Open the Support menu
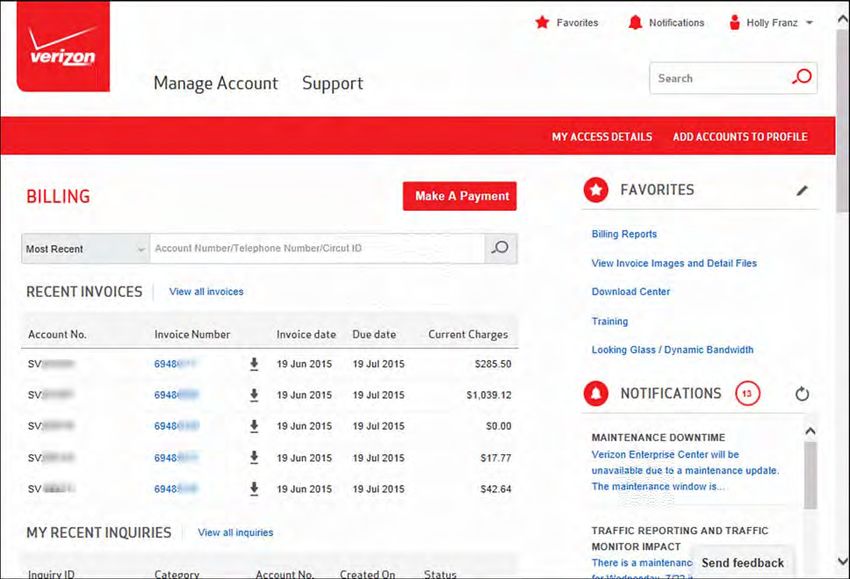Image resolution: width=850 pixels, height=579 pixels. (x=332, y=83)
